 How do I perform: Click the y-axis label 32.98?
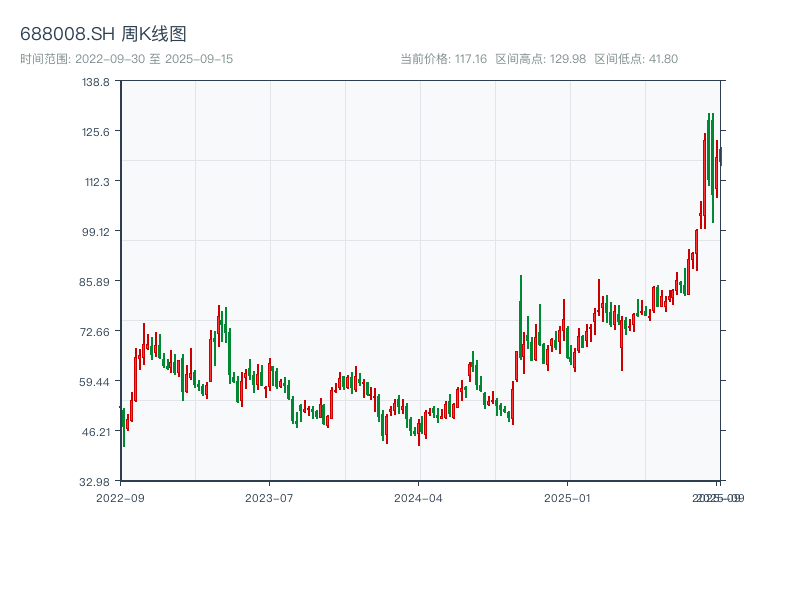(94, 482)
